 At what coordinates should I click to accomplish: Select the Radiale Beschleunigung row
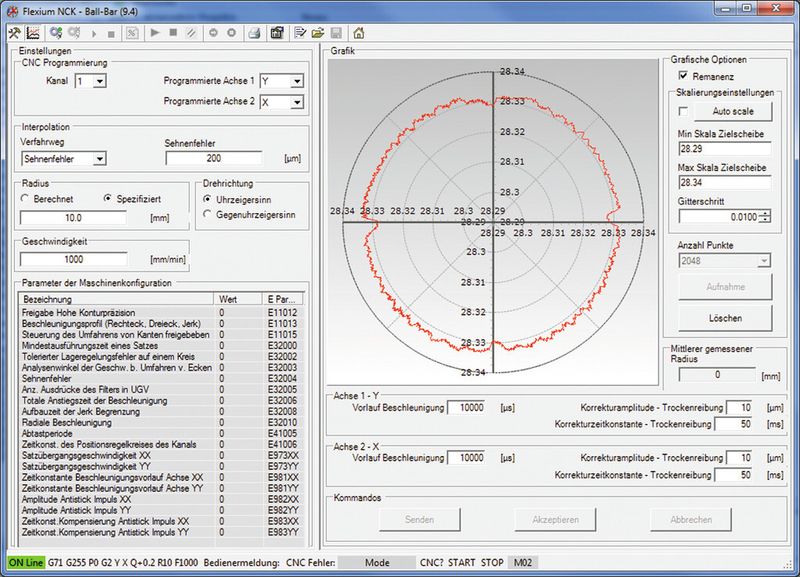tap(161, 422)
